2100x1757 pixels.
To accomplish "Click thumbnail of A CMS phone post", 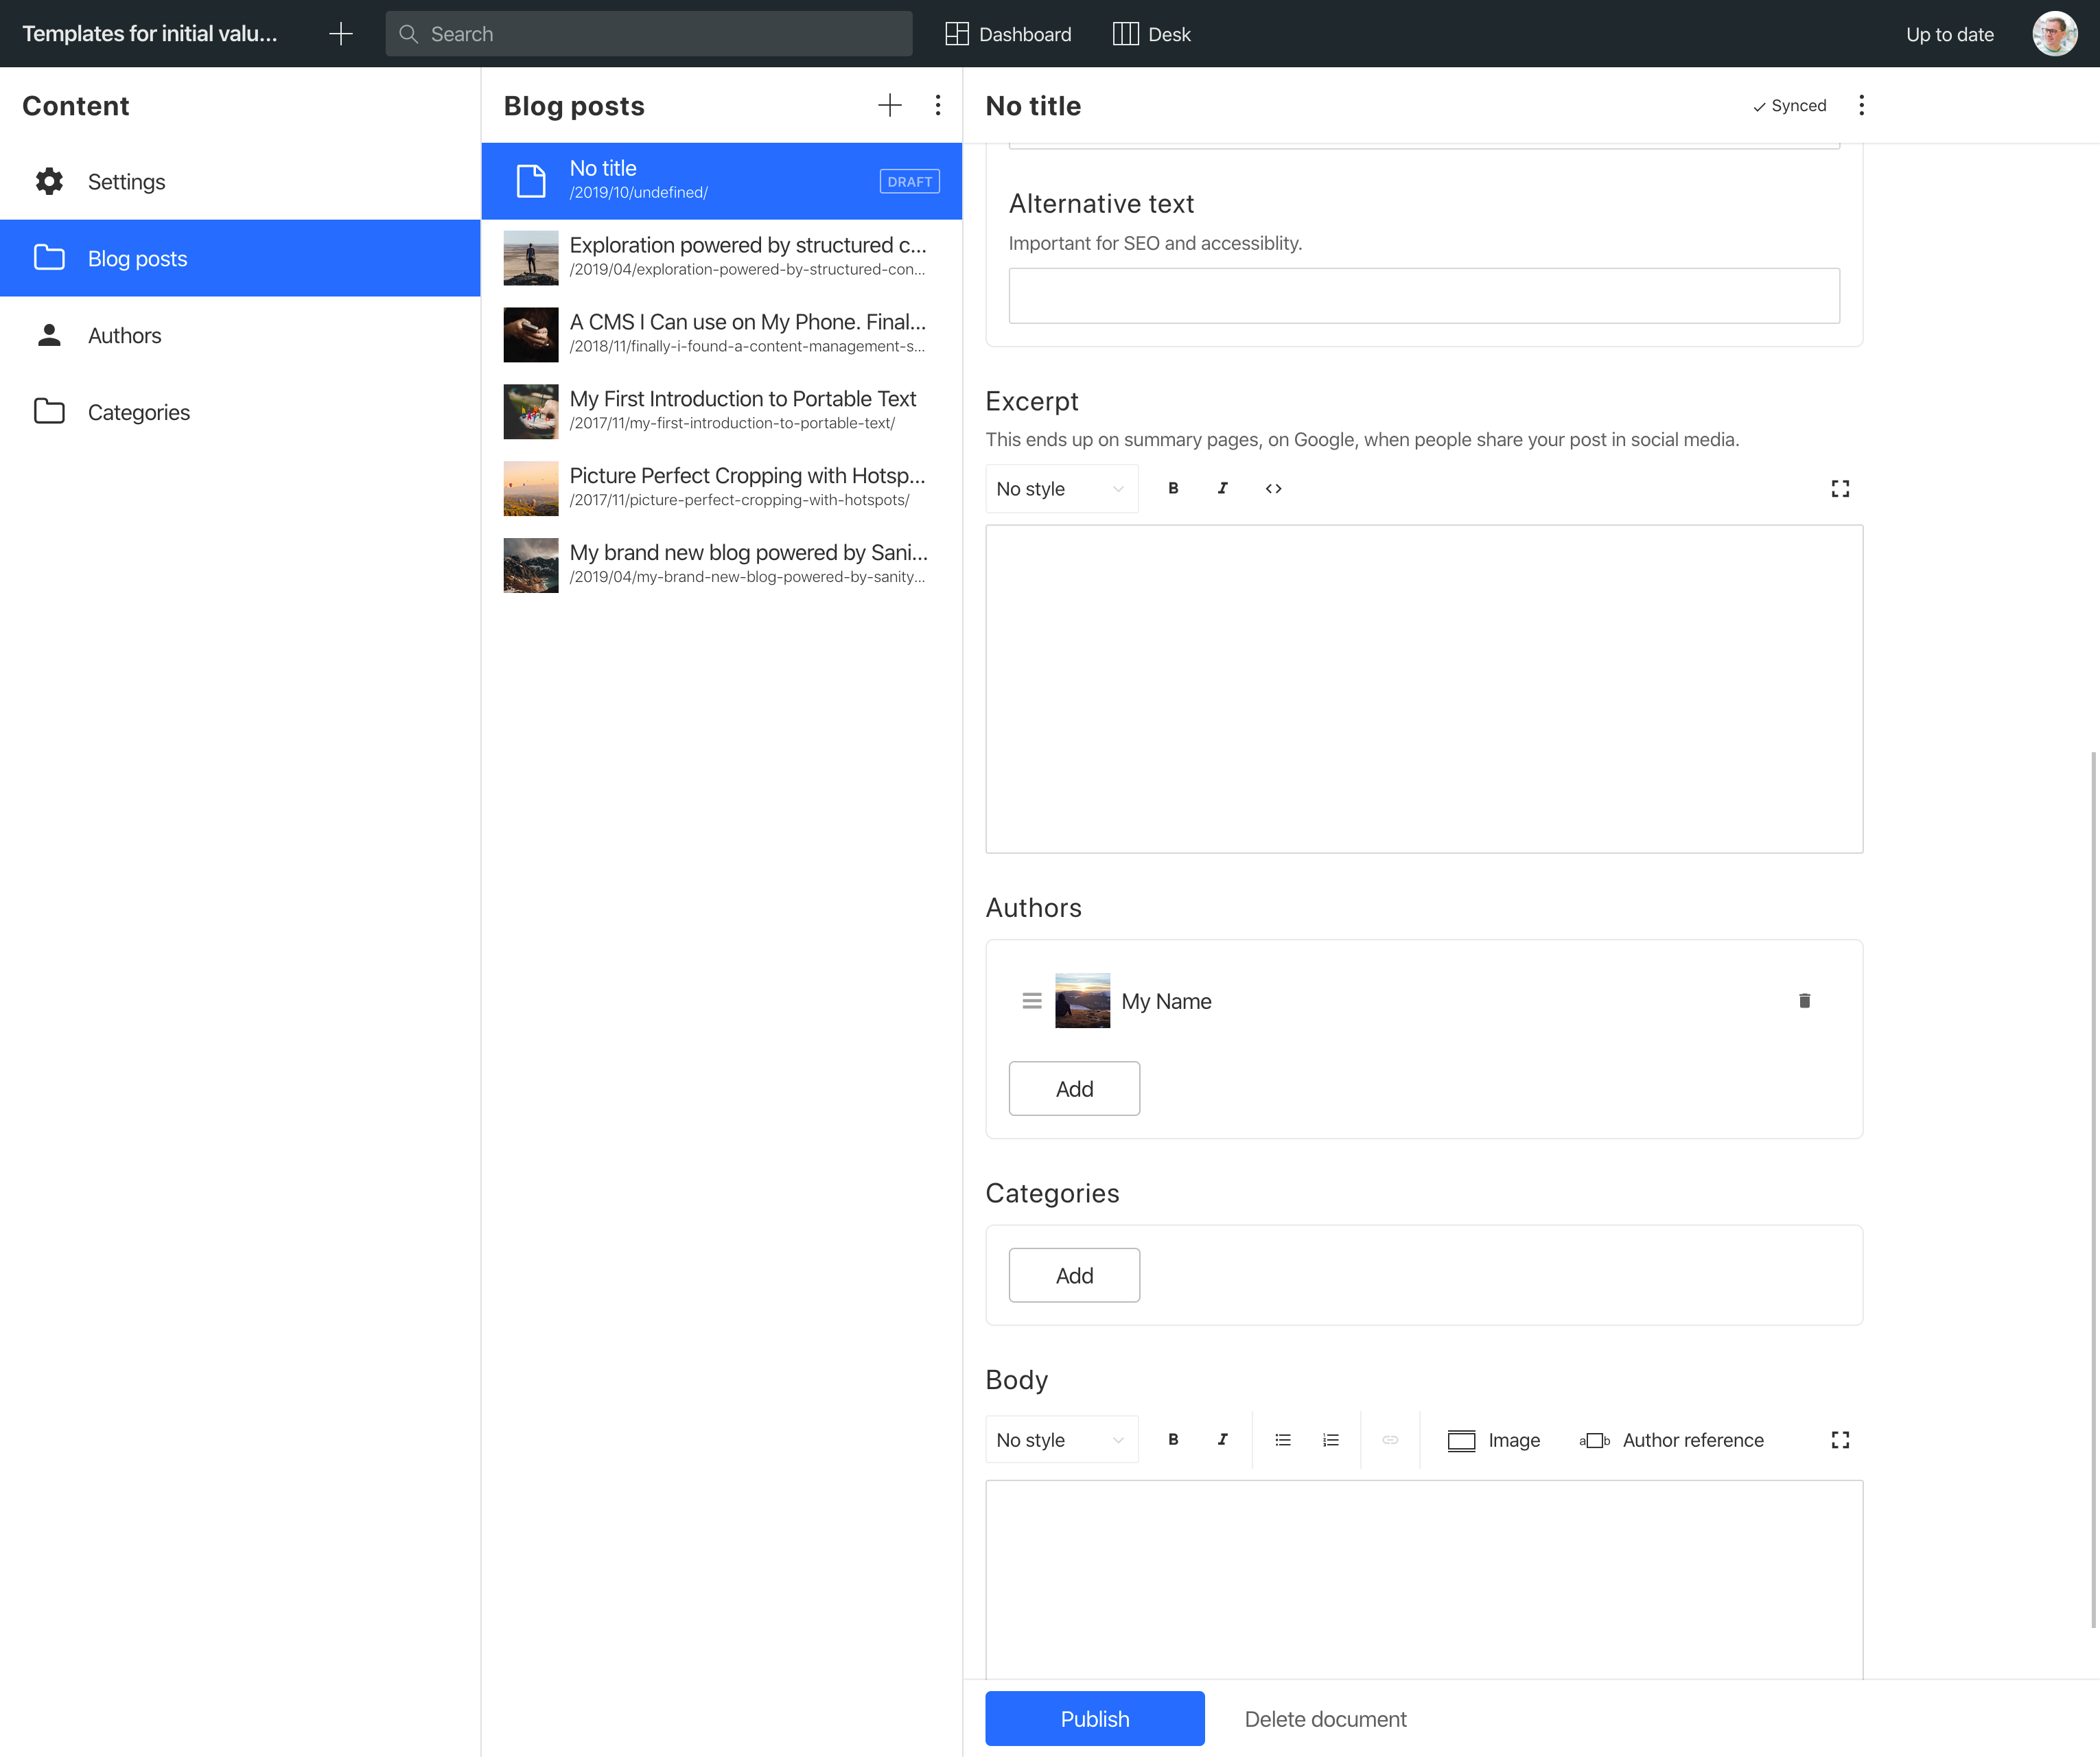I will click(531, 335).
